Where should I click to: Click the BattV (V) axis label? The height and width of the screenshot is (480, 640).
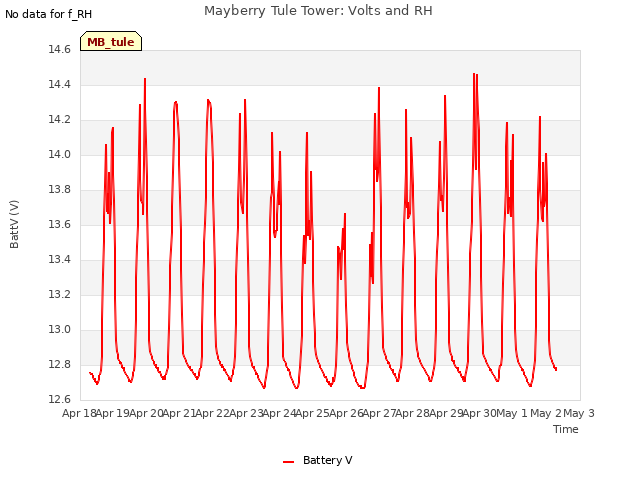14,224
